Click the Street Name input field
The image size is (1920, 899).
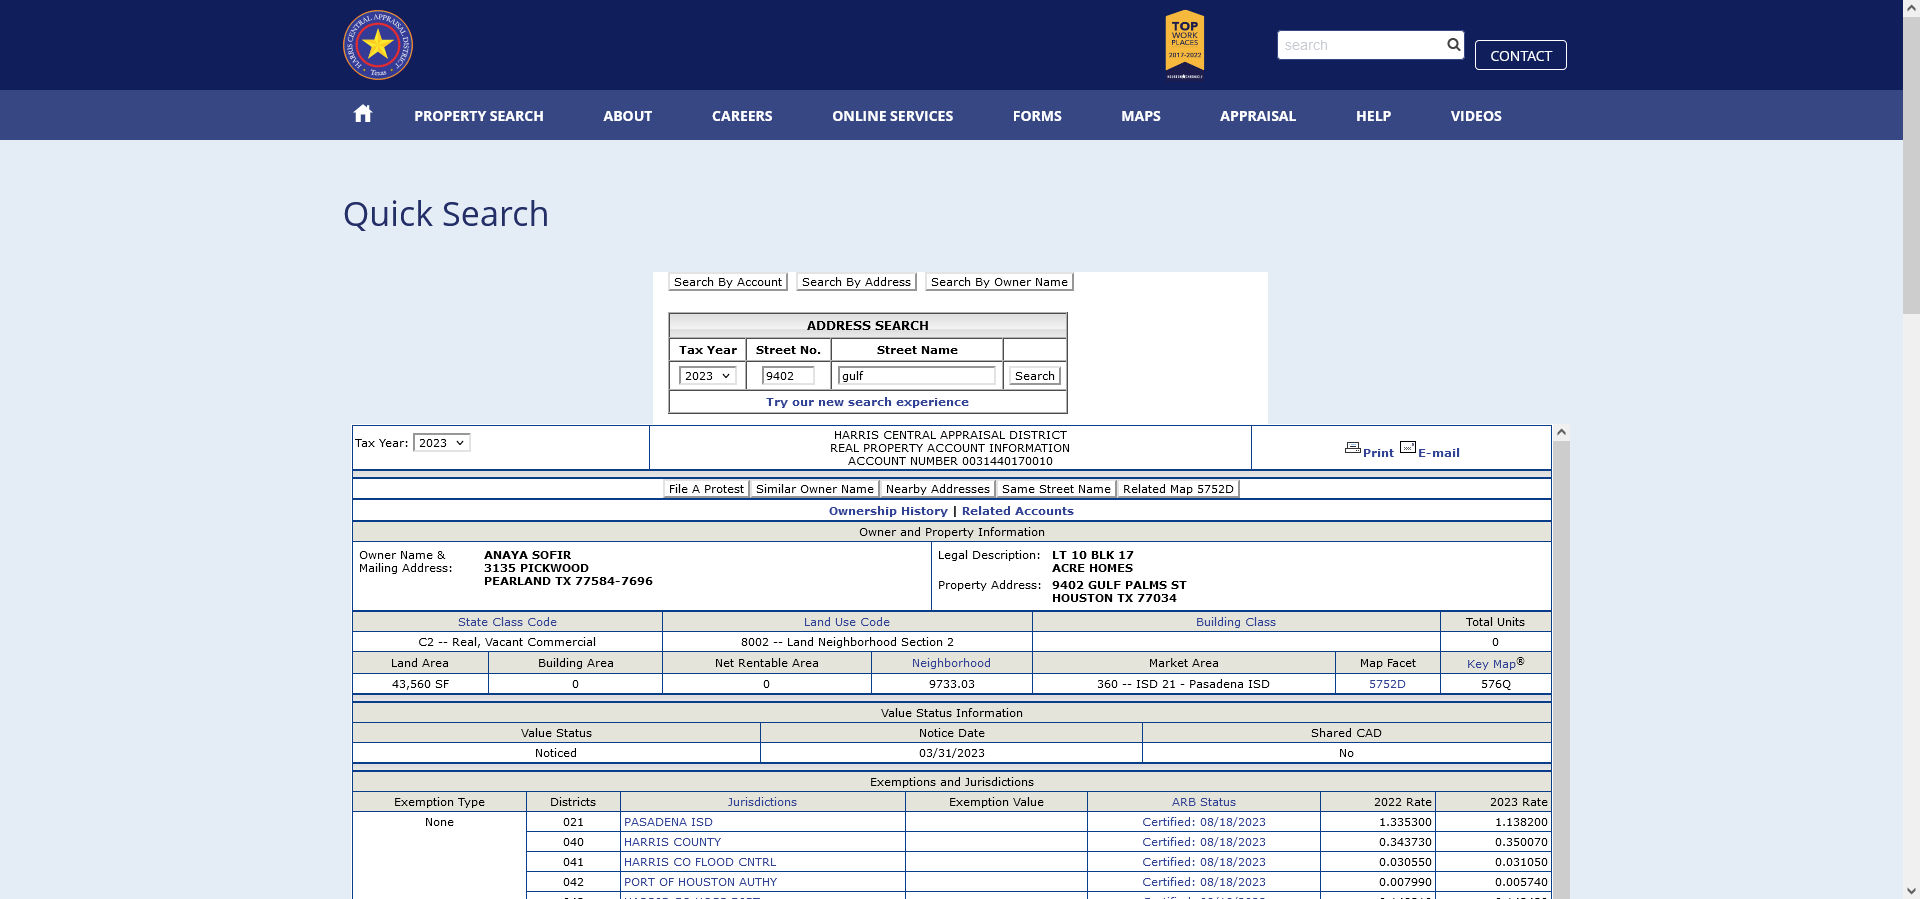point(917,376)
